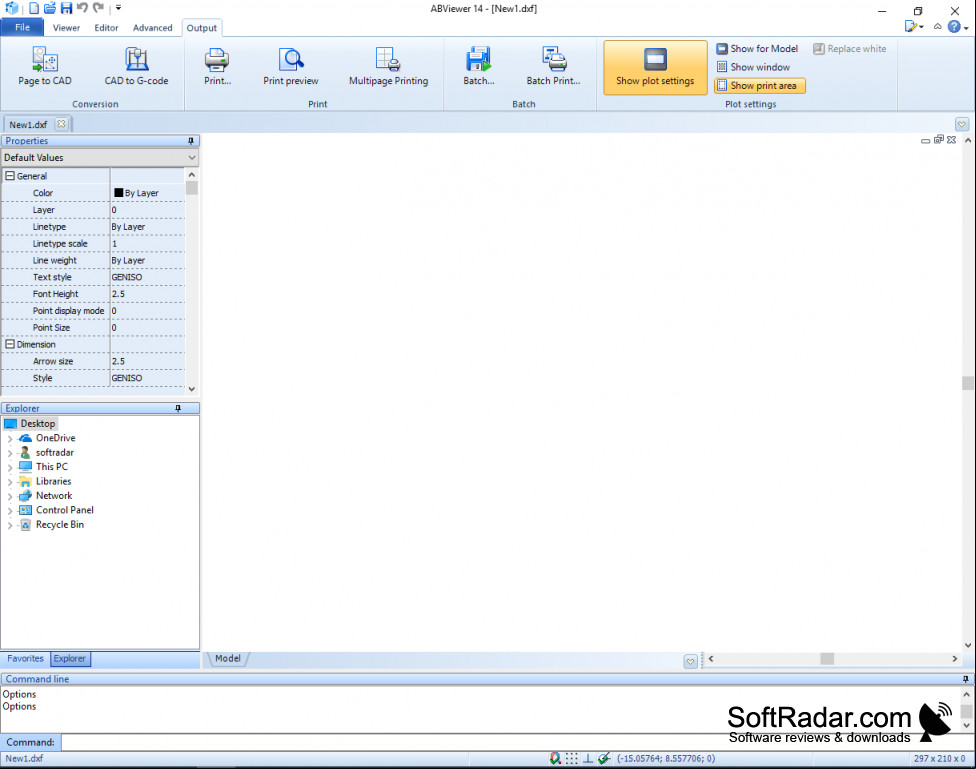
Task: Collapse the Dimension properties group
Action: pyautogui.click(x=10, y=344)
